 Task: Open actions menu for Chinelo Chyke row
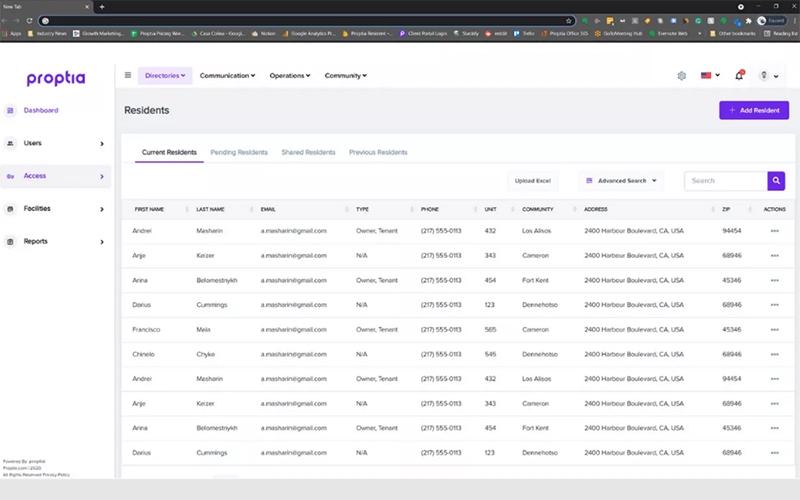[x=774, y=354]
